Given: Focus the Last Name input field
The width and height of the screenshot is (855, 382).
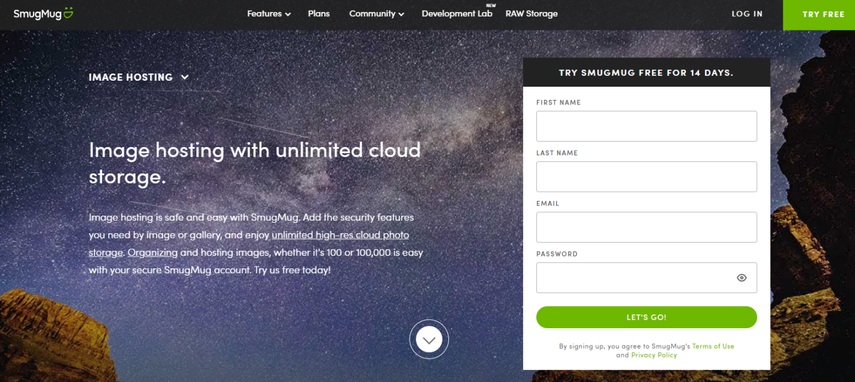Looking at the screenshot, I should [646, 177].
